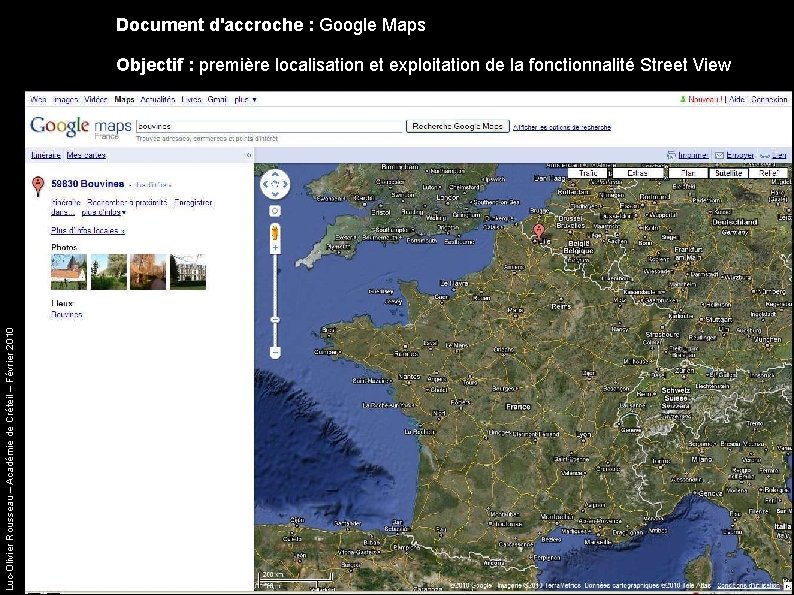Click the red marker A on the map
This screenshot has width=794, height=595.
point(539,231)
